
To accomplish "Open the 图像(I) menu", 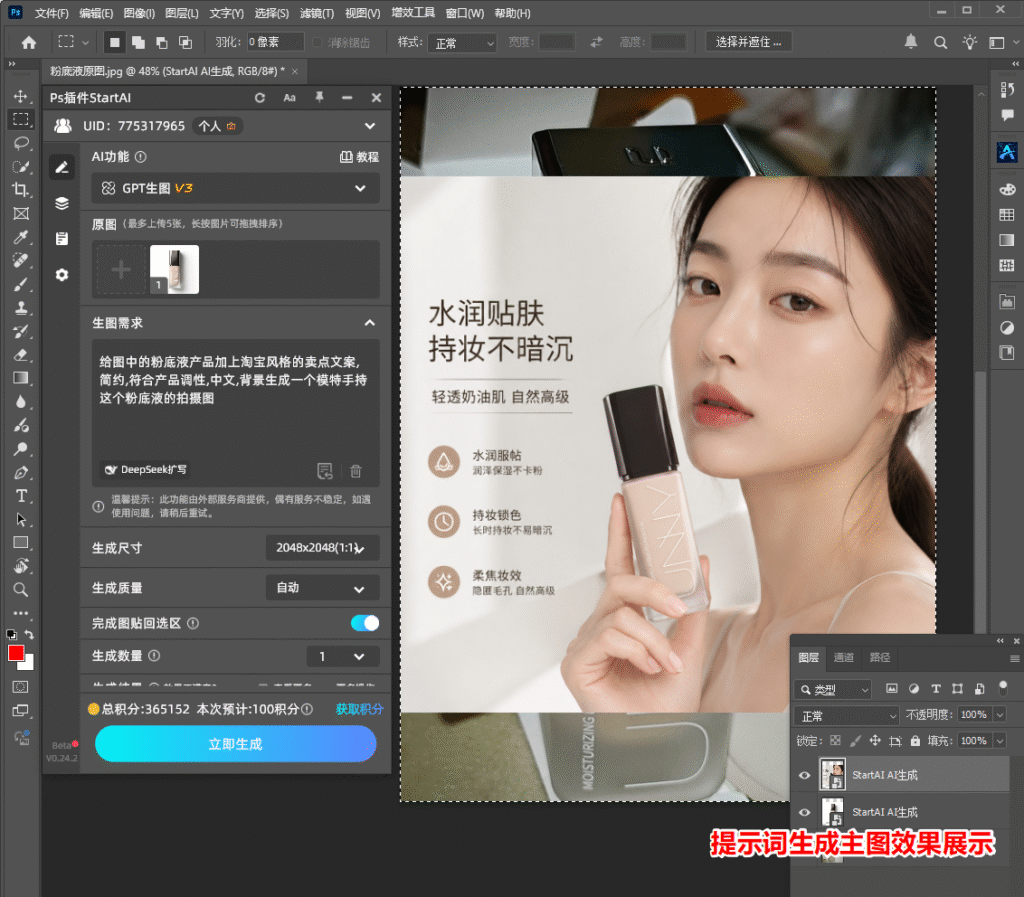I will [139, 13].
